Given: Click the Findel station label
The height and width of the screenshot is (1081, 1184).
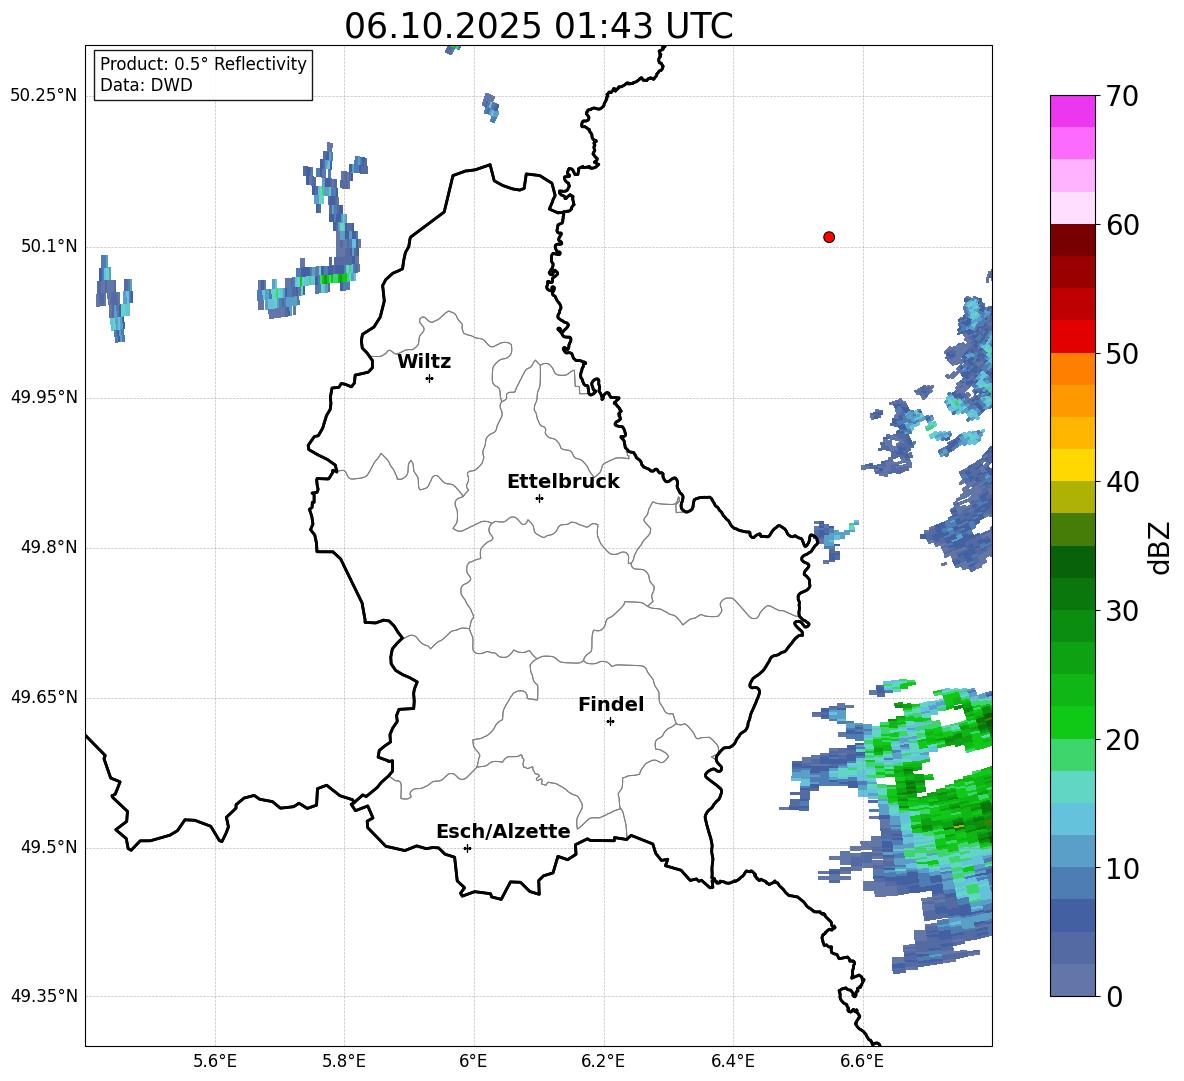Looking at the screenshot, I should click(611, 704).
